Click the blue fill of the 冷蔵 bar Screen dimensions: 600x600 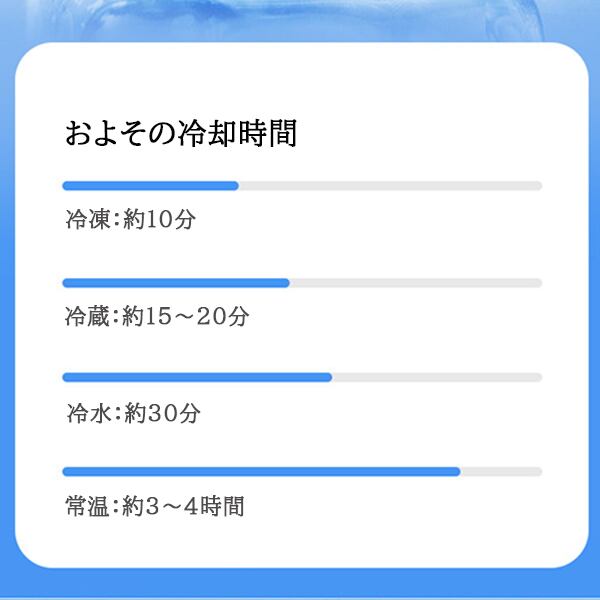tap(175, 283)
